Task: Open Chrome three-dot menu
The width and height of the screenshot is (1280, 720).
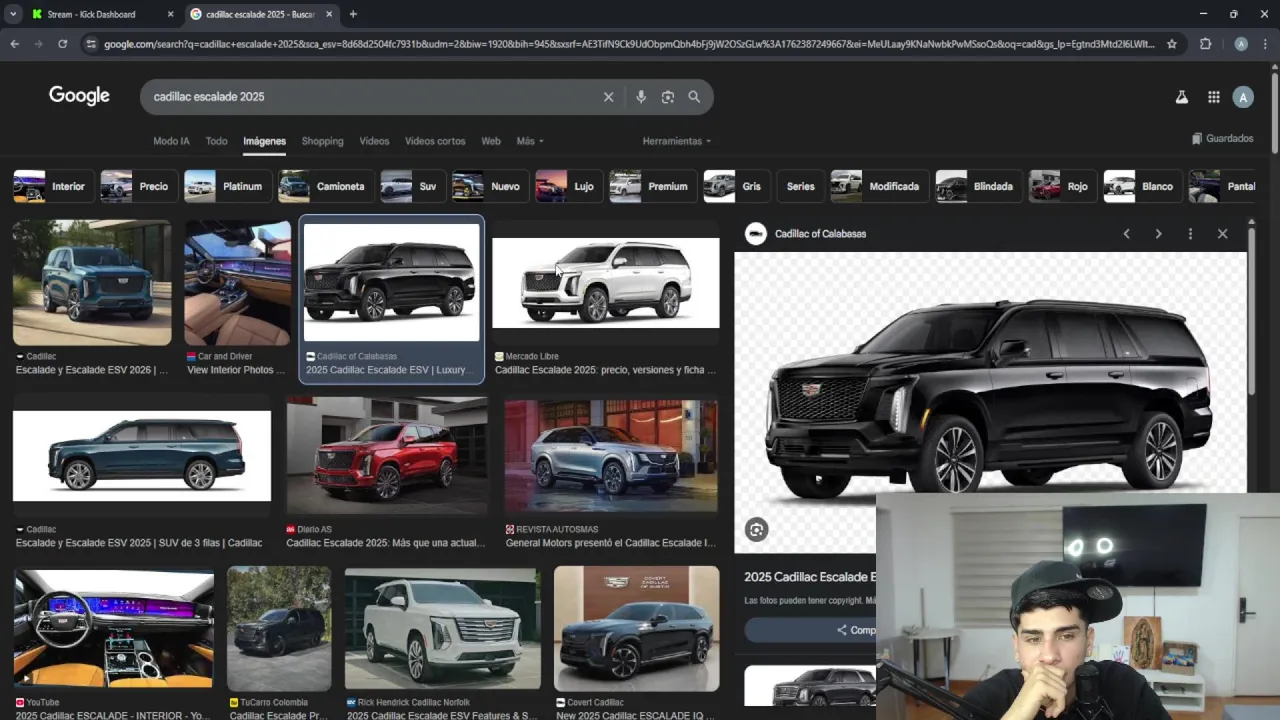Action: click(1267, 44)
